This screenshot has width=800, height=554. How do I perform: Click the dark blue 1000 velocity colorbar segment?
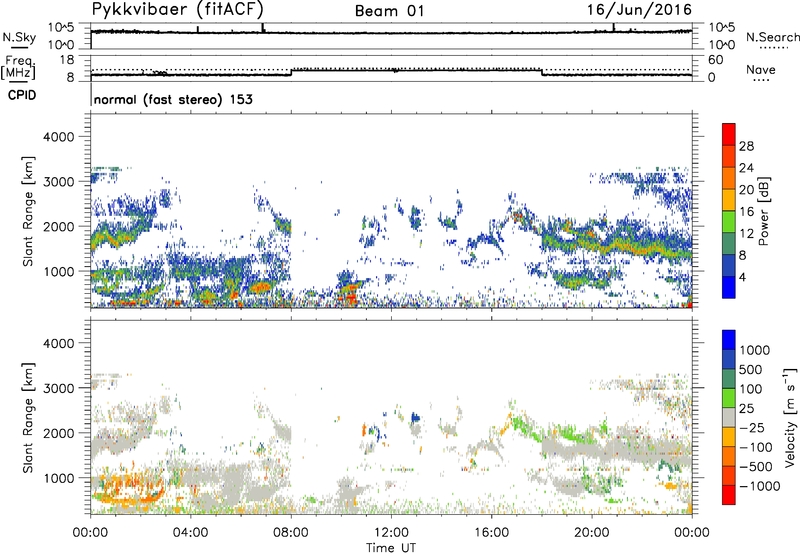pyautogui.click(x=729, y=340)
